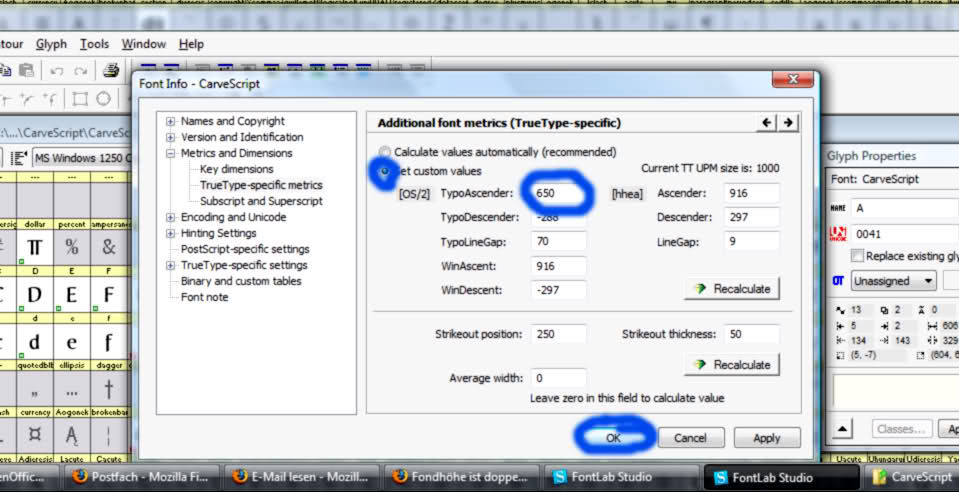Expand Encoding and Unicode node
The width and height of the screenshot is (959, 492).
coord(171,217)
